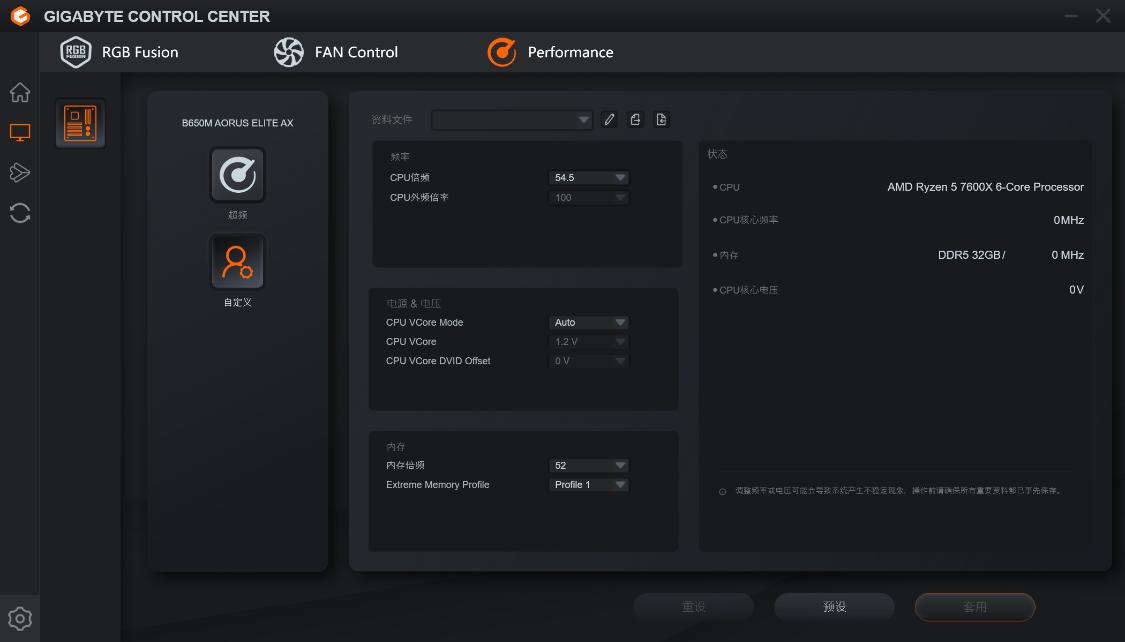
Task: Click the update/refresh icon in the sidebar
Action: tap(19, 212)
